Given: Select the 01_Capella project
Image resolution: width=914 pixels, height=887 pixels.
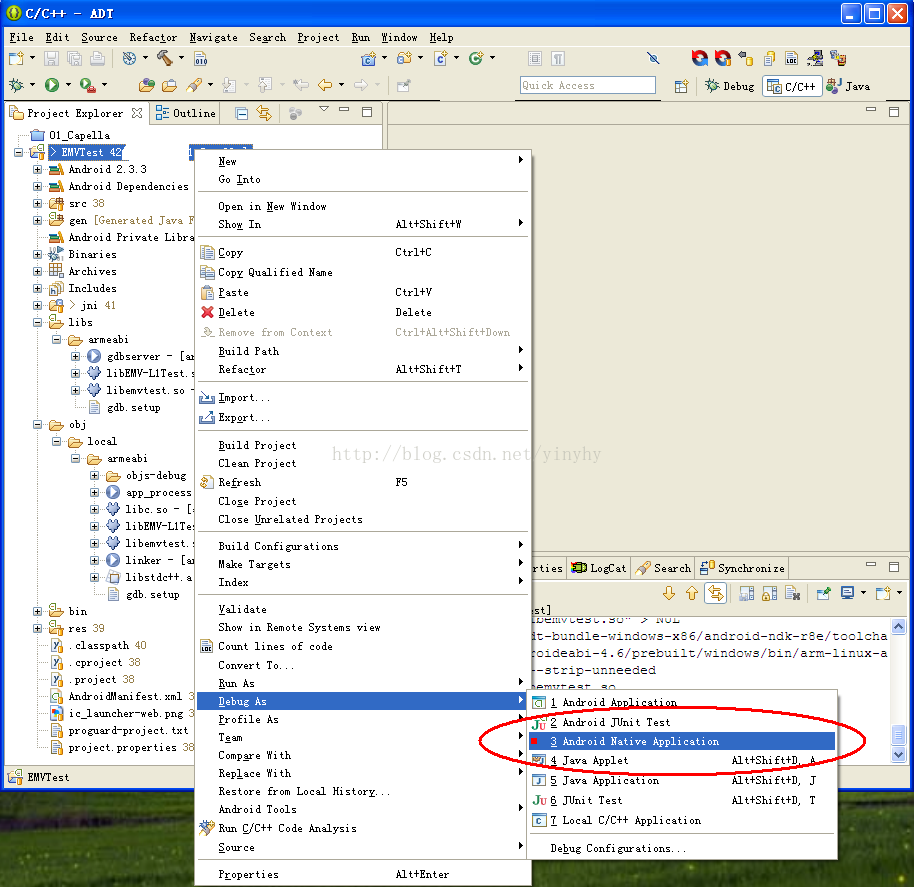Looking at the screenshot, I should (x=79, y=136).
